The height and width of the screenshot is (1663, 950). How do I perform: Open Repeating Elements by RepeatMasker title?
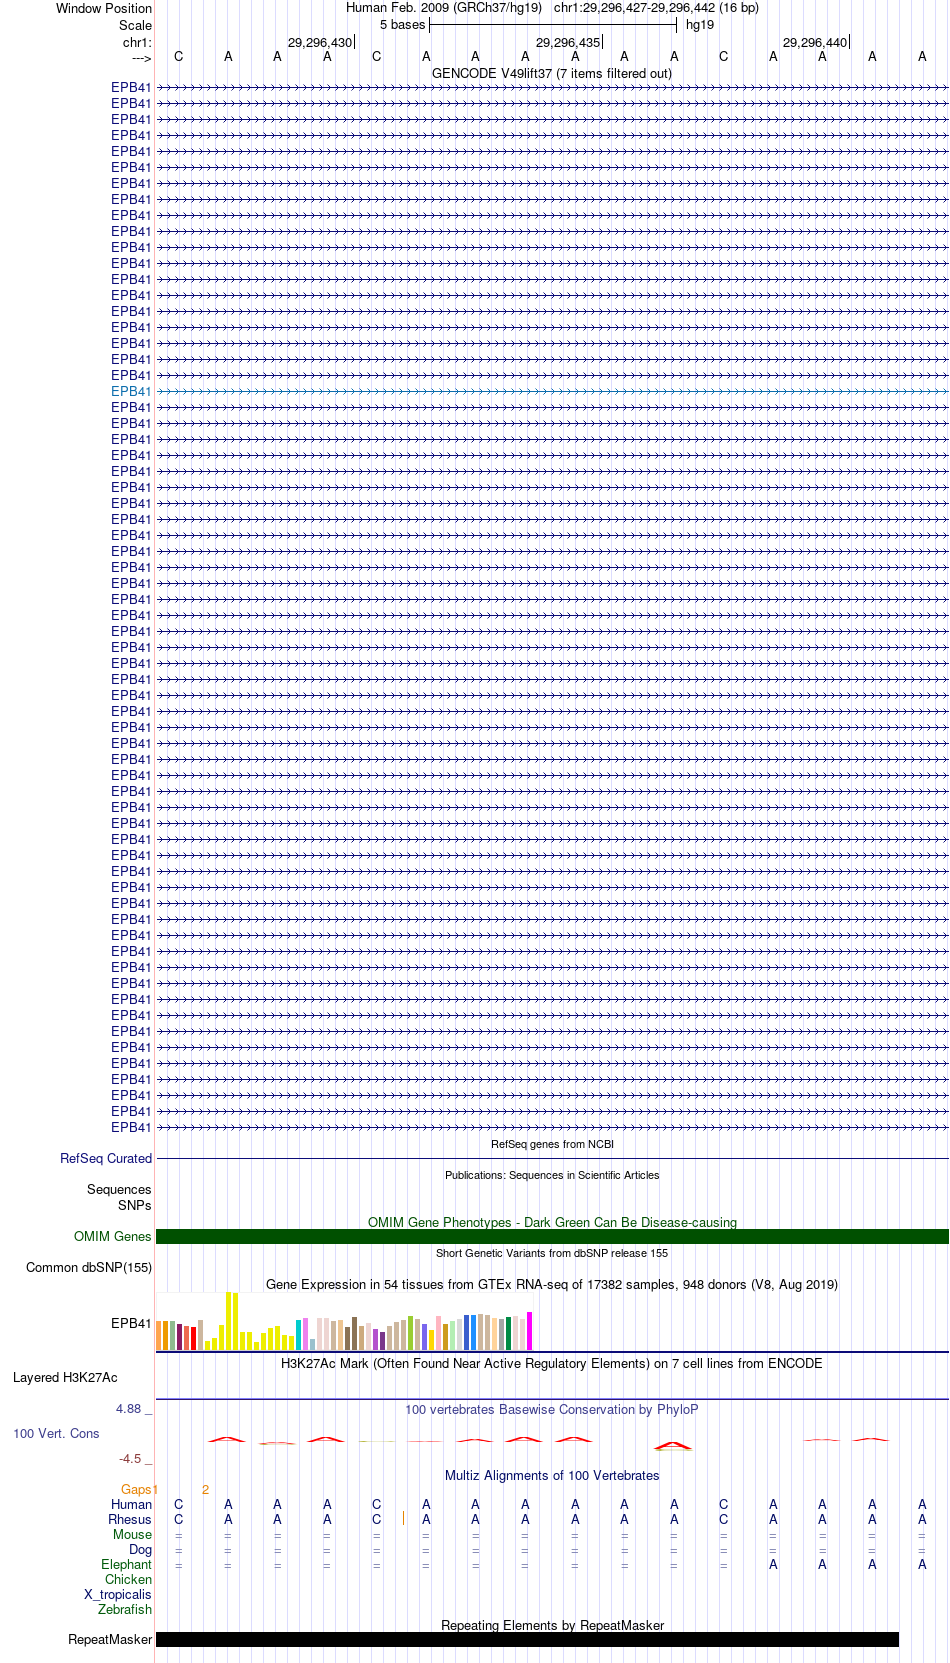552,1625
